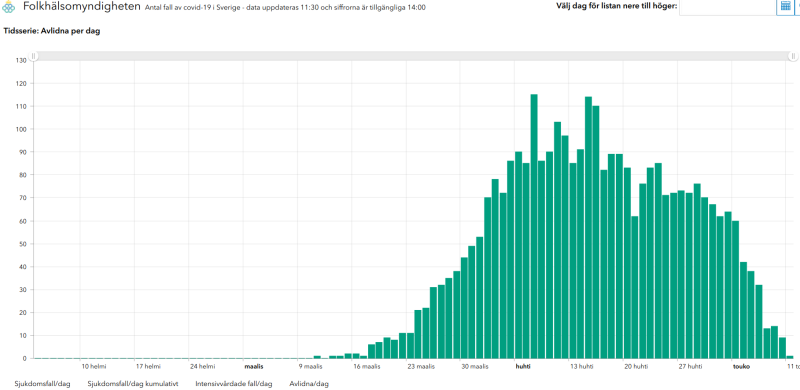Switch to the Sjukdomsfall/dag kumulativt tab

(x=133, y=384)
